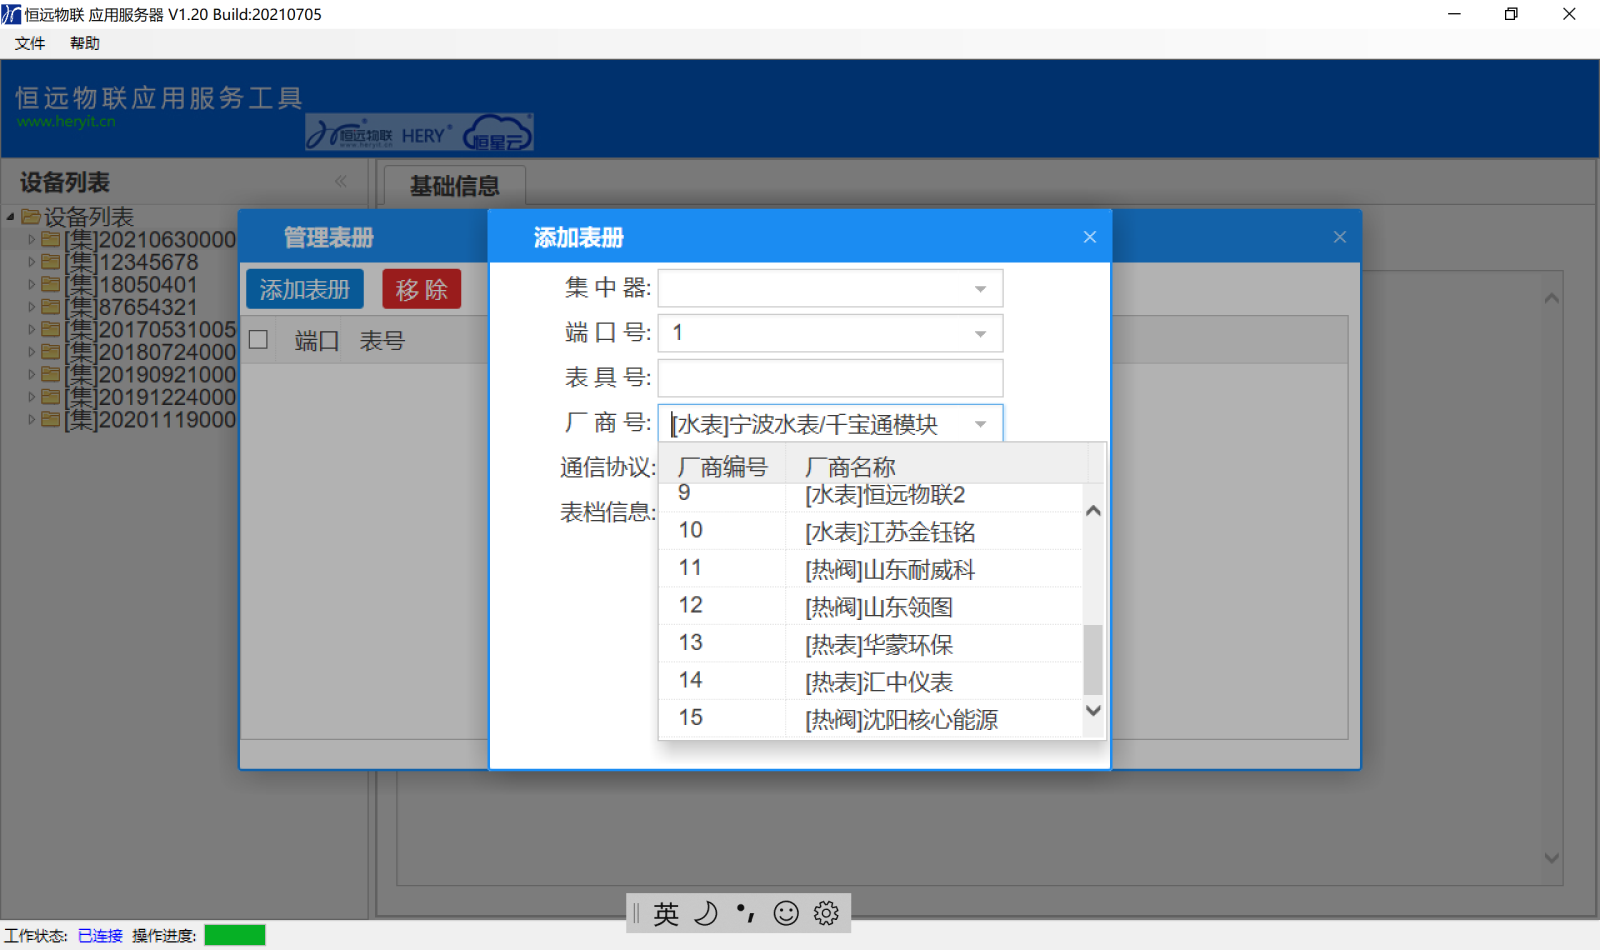The image size is (1600, 950).
Task: Open the 文件 menu
Action: [30, 43]
